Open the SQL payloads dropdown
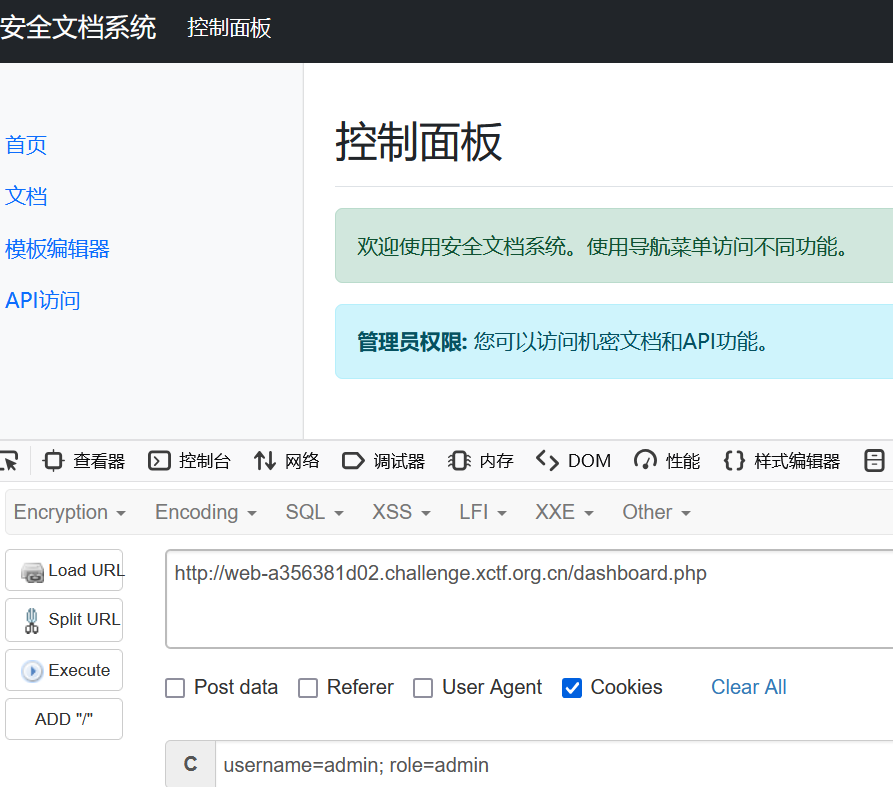Image resolution: width=893 pixels, height=787 pixels. [x=314, y=511]
